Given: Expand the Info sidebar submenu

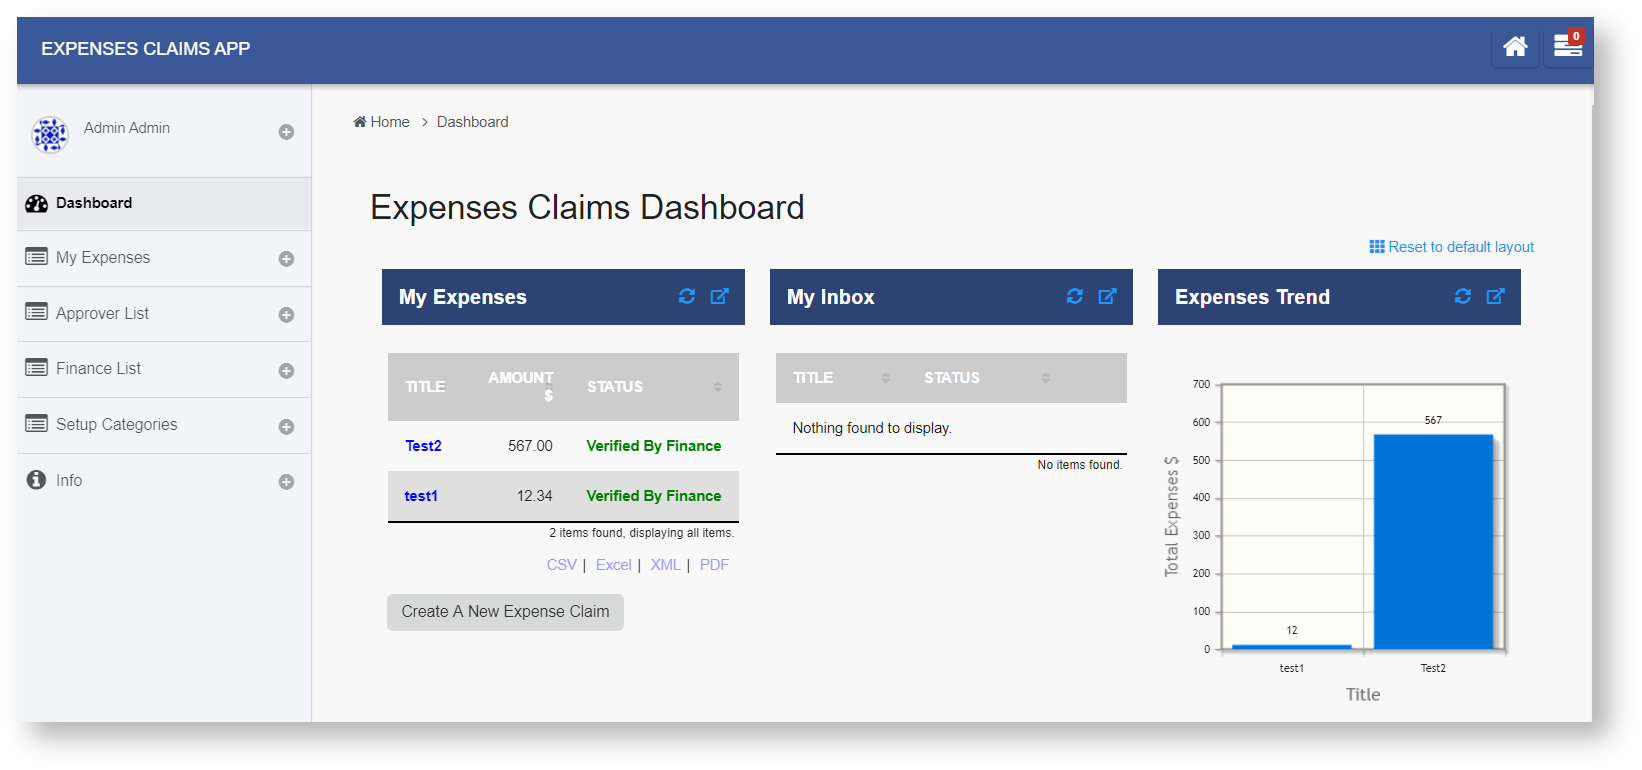Looking at the screenshot, I should point(286,482).
